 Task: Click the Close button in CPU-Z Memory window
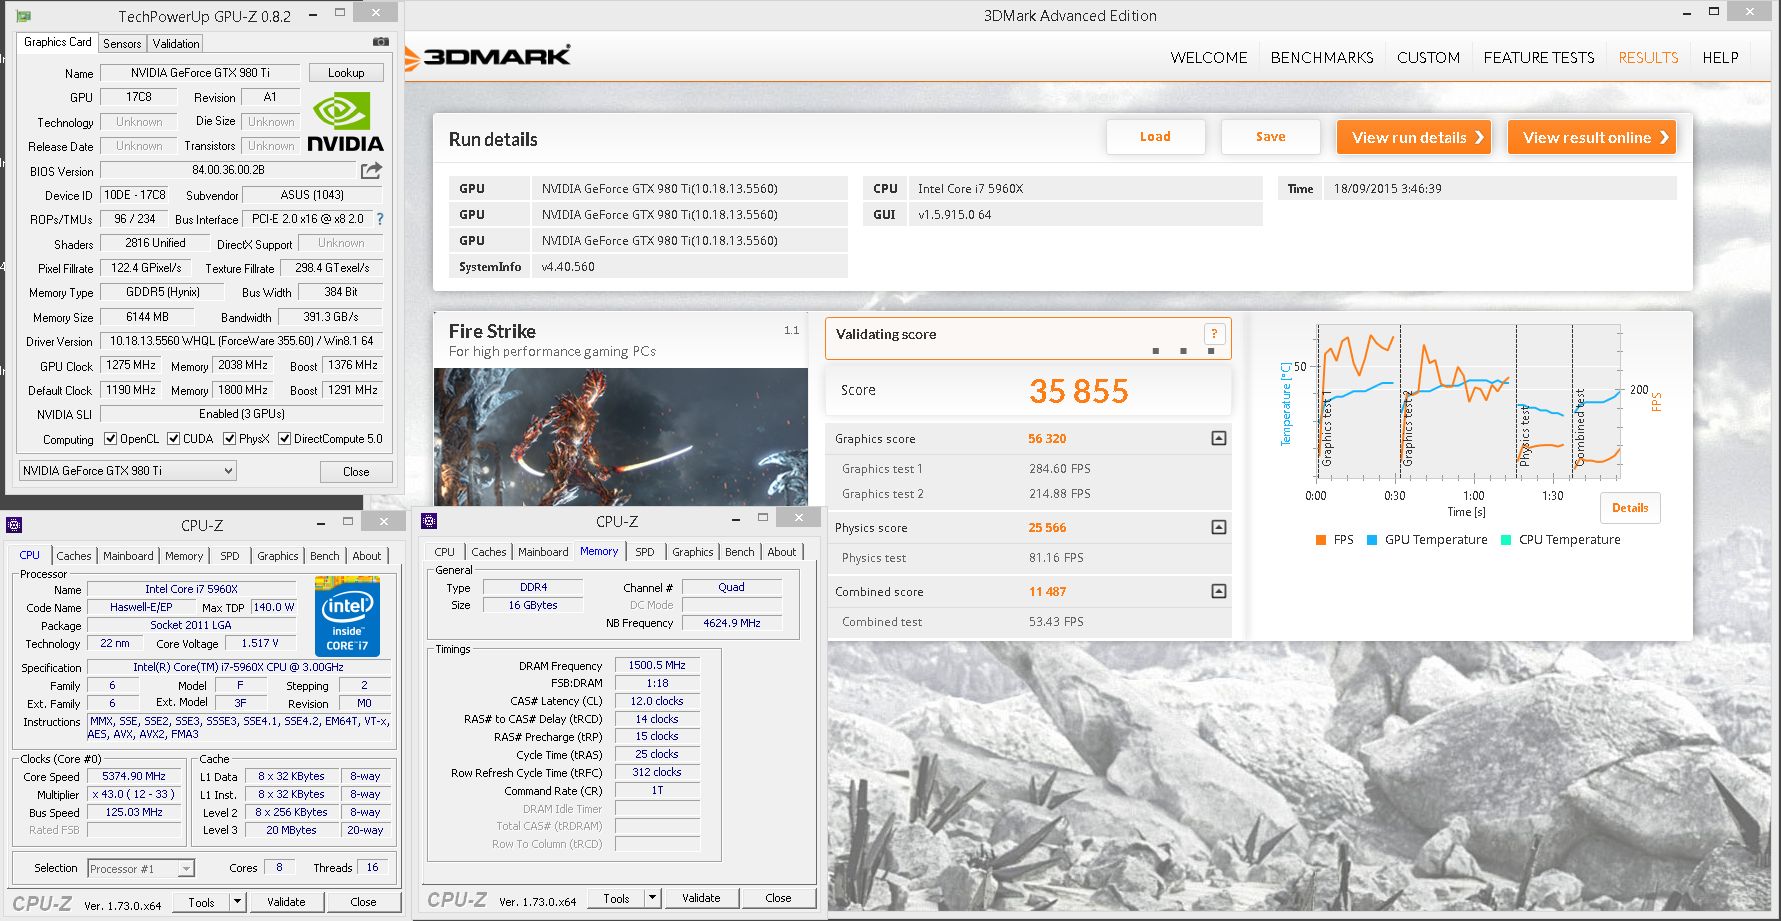click(x=778, y=898)
